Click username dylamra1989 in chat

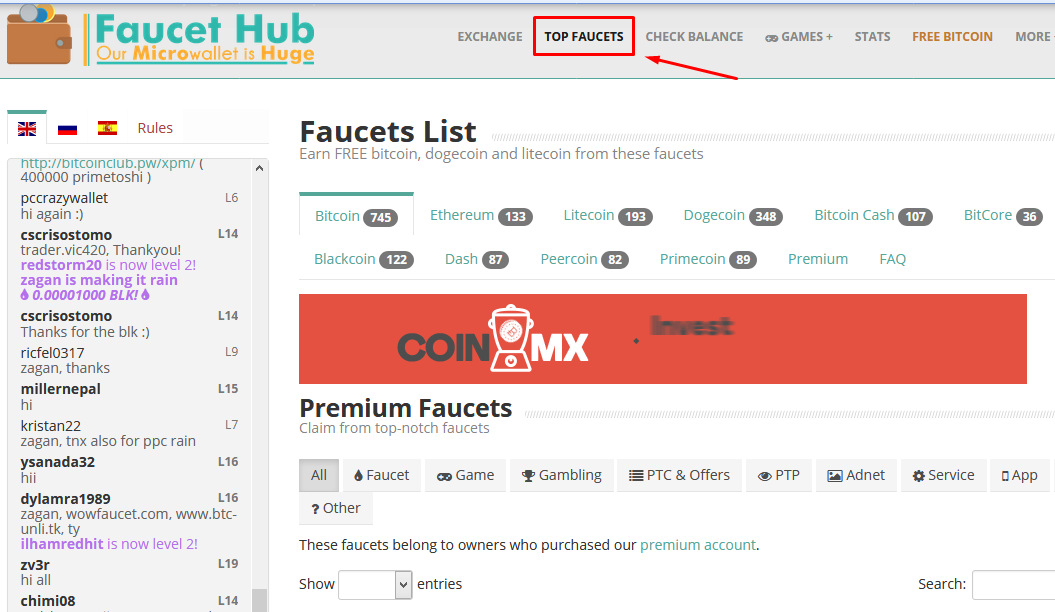65,499
